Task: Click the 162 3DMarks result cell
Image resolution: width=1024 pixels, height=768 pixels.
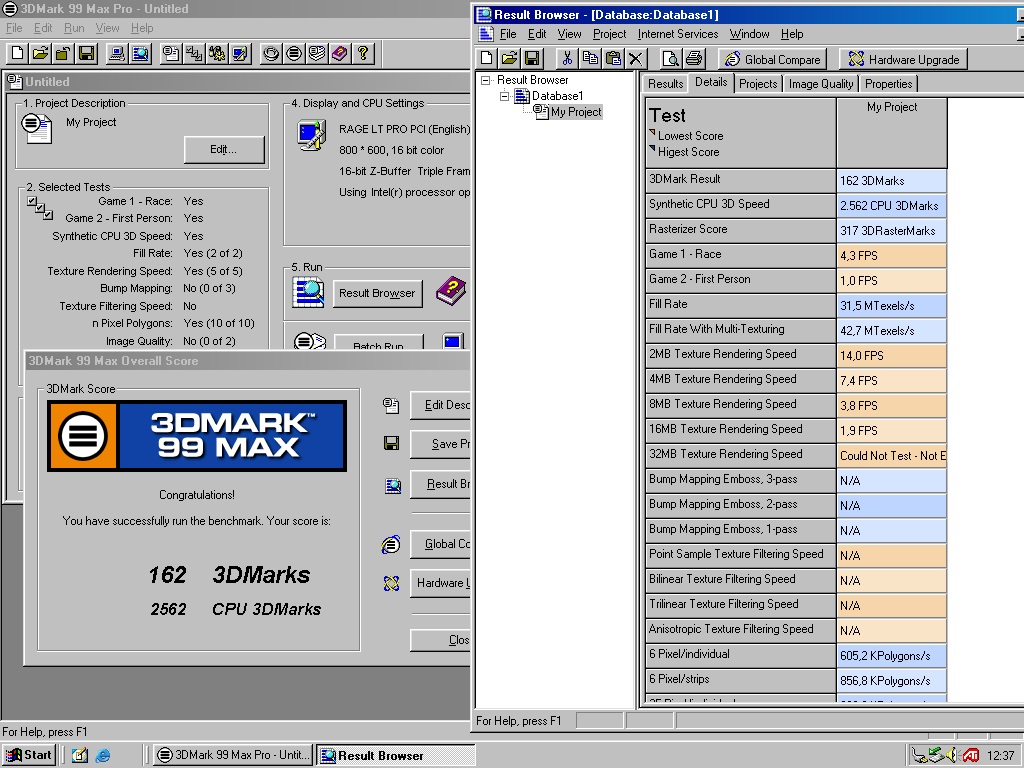Action: pyautogui.click(x=892, y=181)
